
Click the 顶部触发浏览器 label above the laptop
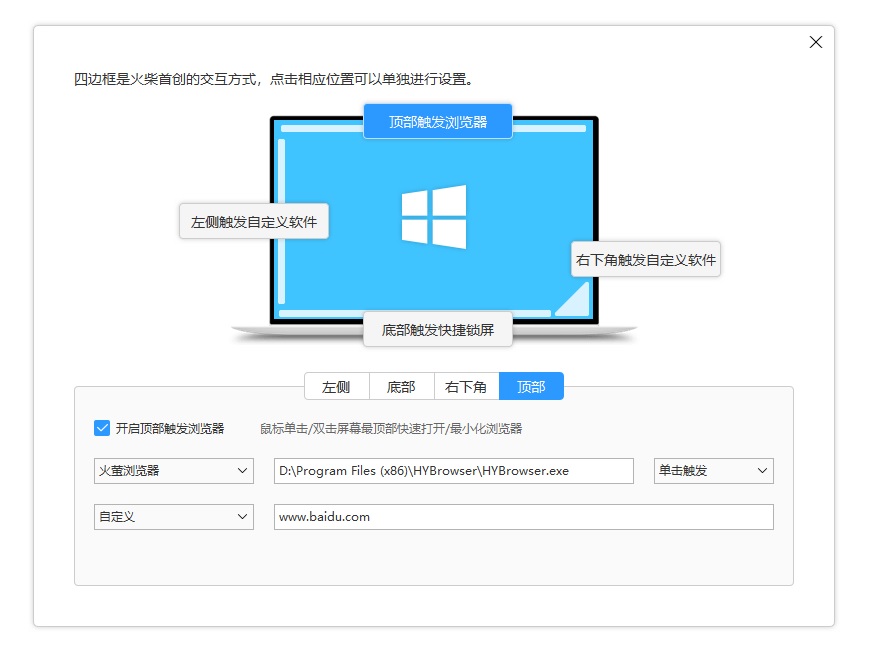[439, 121]
